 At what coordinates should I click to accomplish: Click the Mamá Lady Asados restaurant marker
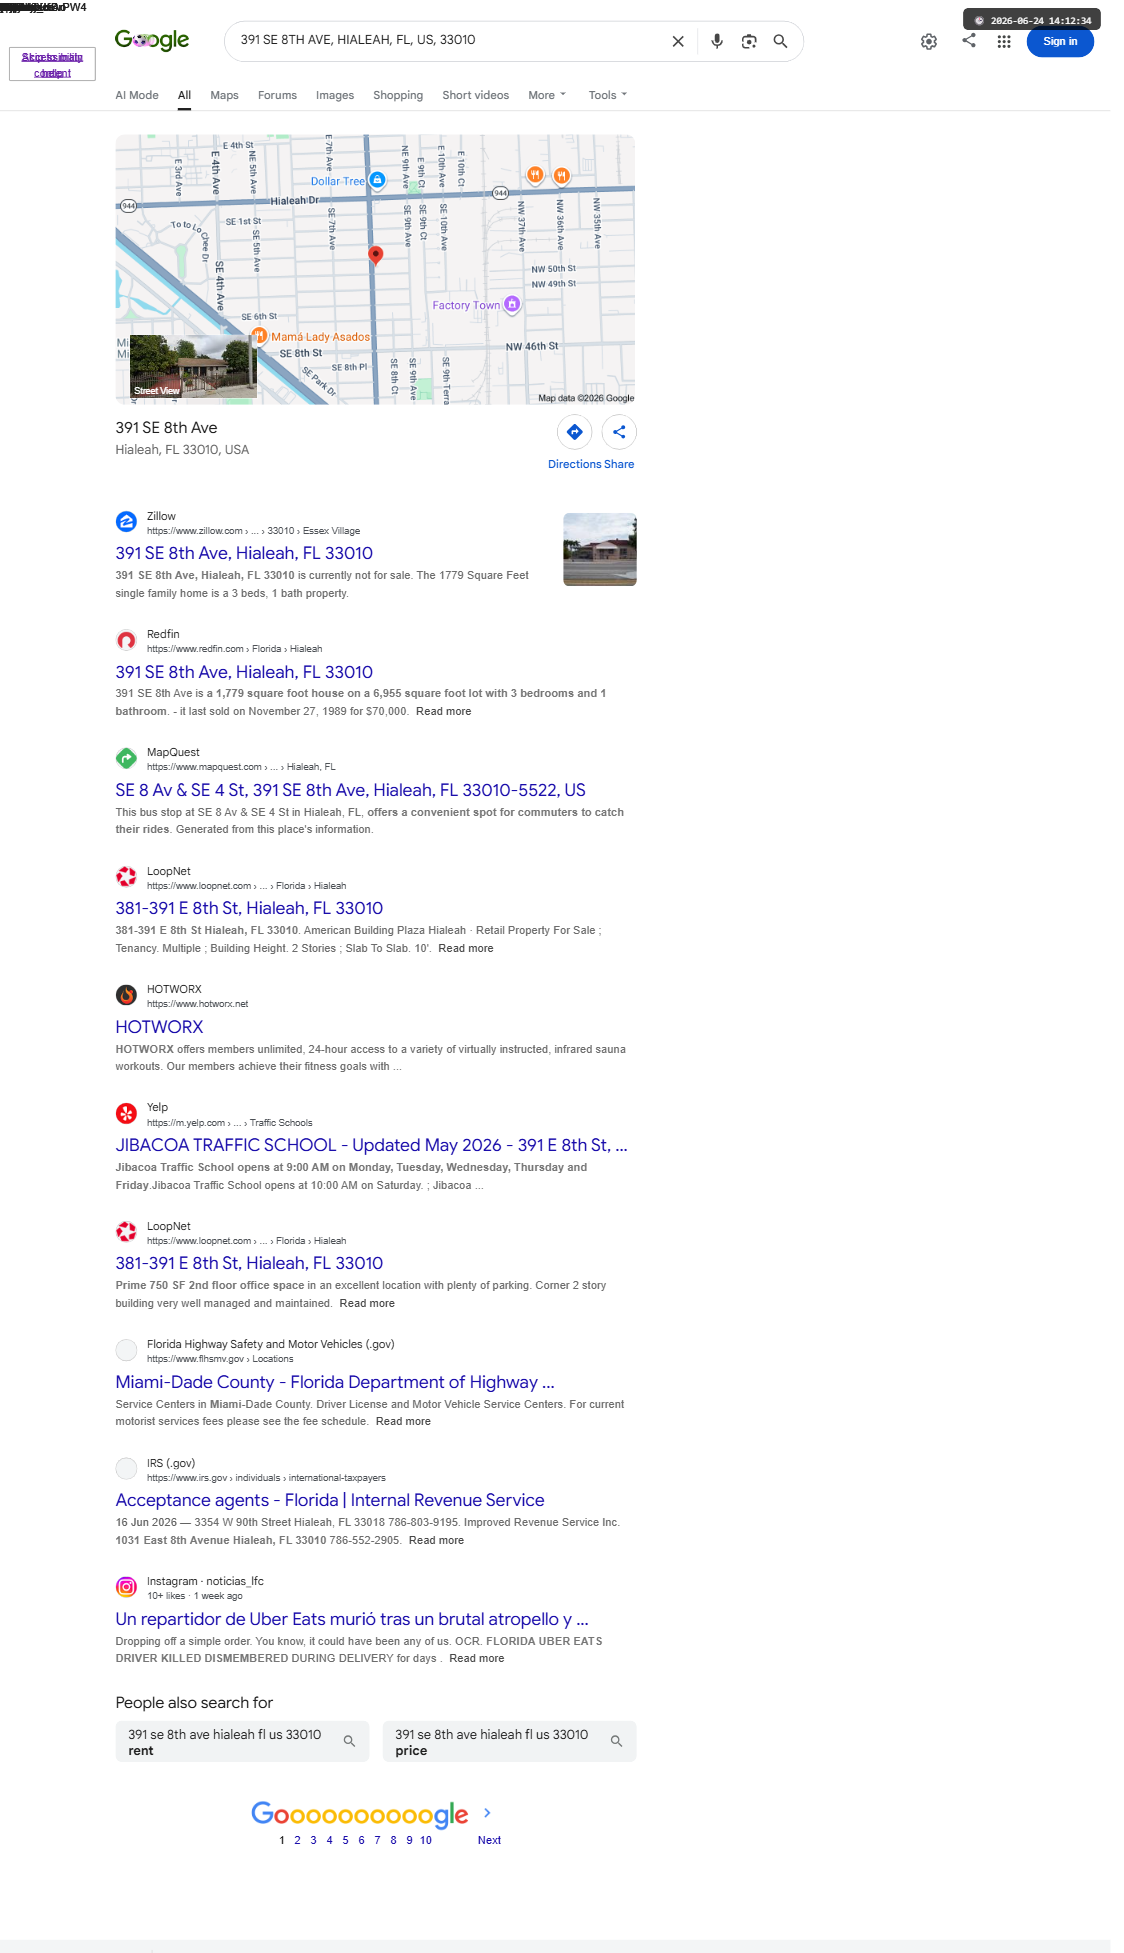point(259,336)
